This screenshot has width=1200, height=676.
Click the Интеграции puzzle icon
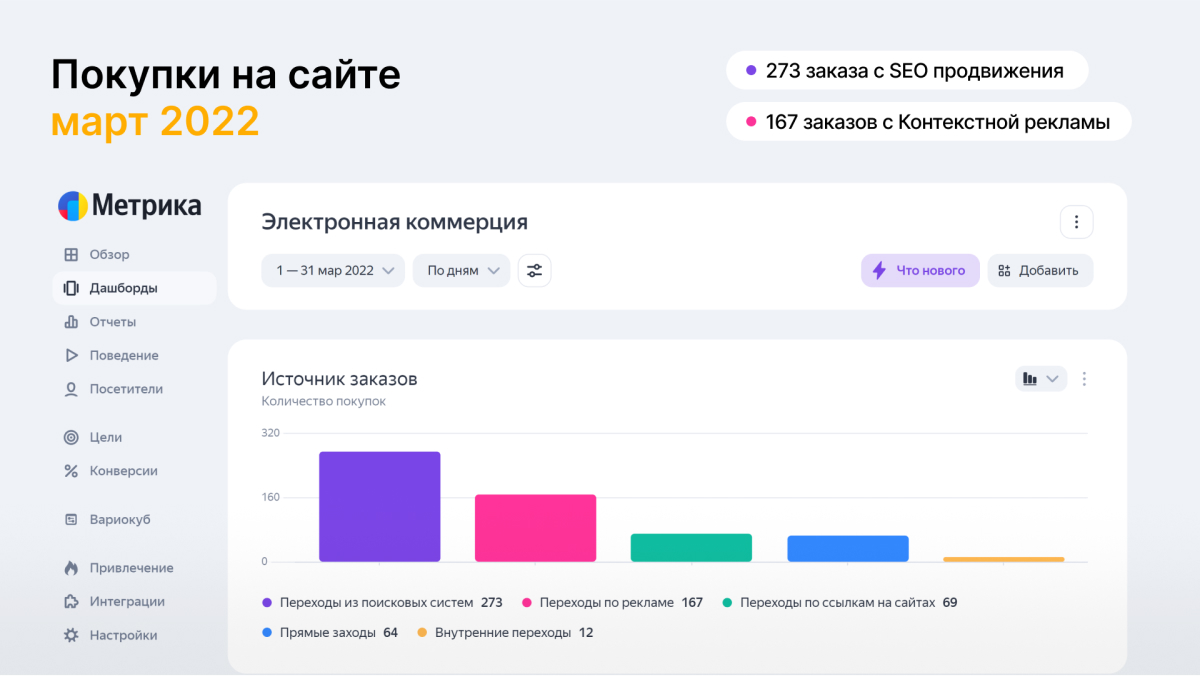[x=71, y=602]
